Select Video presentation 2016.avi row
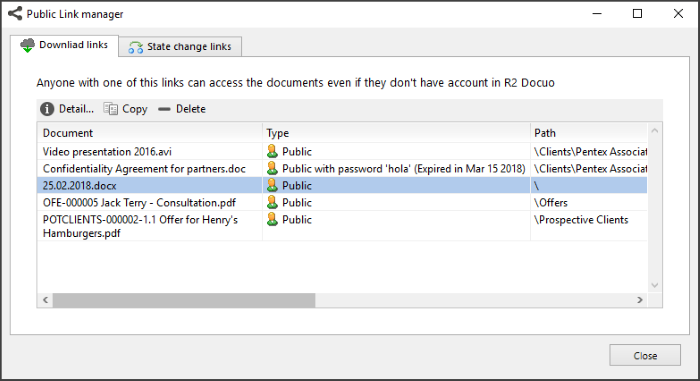 342,151
